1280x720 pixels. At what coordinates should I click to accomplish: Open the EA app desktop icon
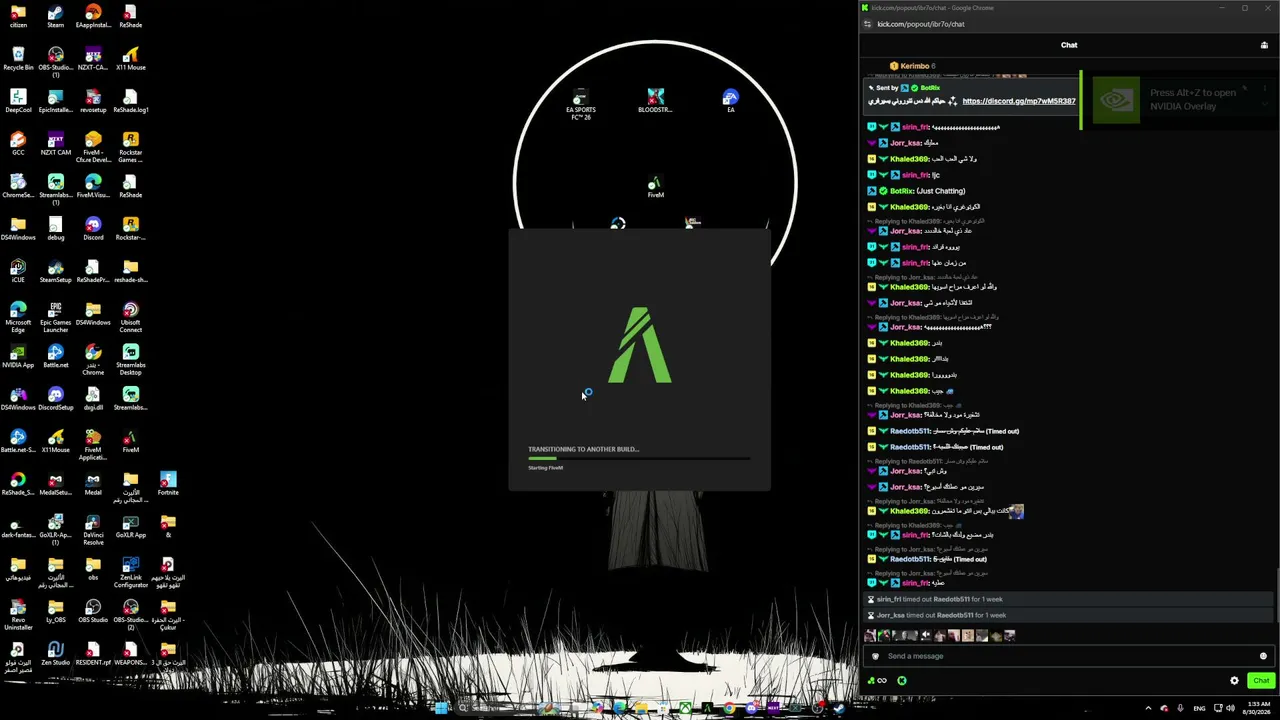[730, 101]
